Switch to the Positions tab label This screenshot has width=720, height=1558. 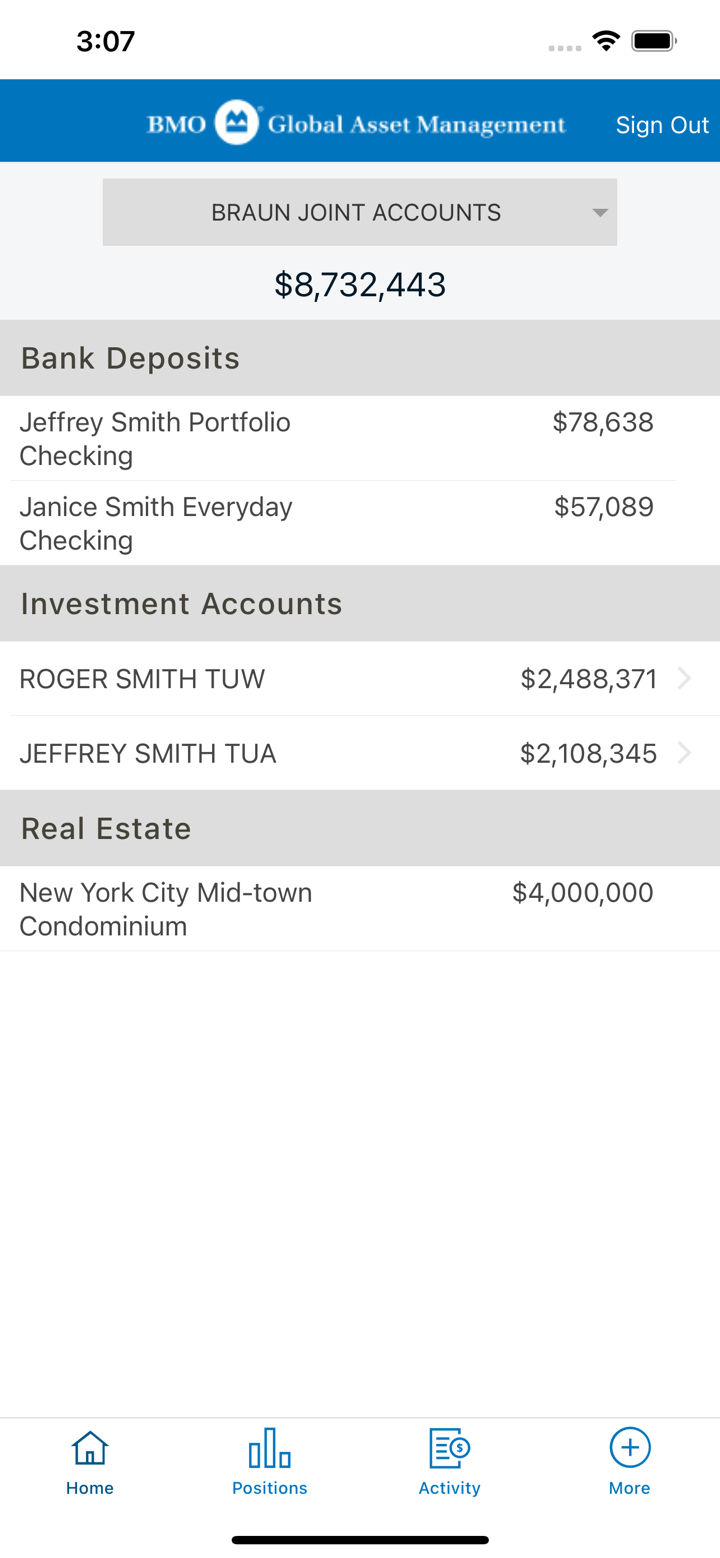pyautogui.click(x=269, y=1488)
